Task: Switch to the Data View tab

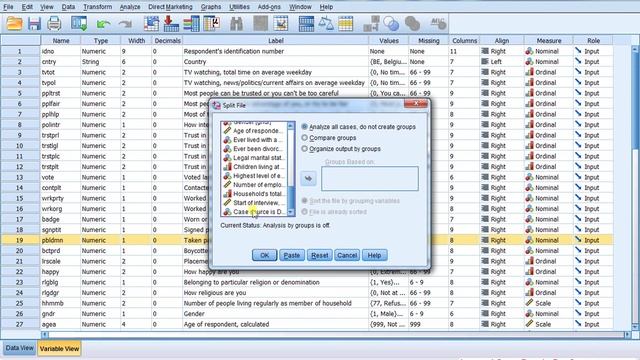Action: (19, 348)
